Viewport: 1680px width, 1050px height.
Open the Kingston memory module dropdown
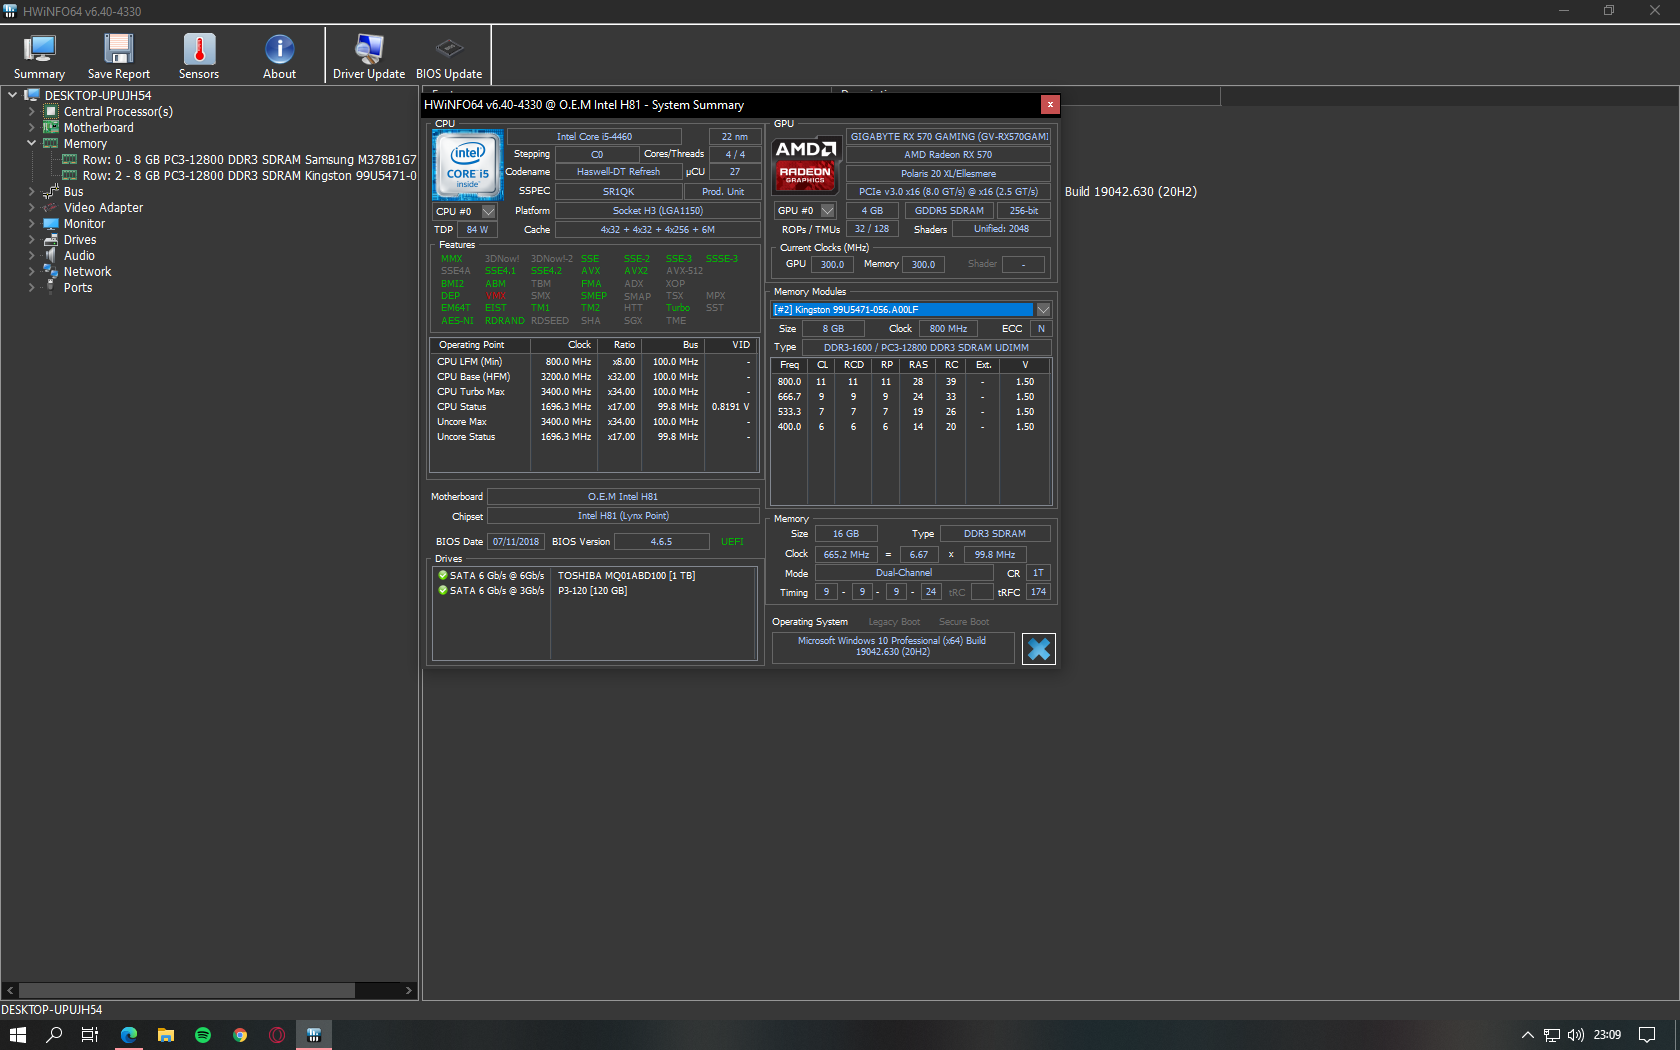click(x=1043, y=310)
